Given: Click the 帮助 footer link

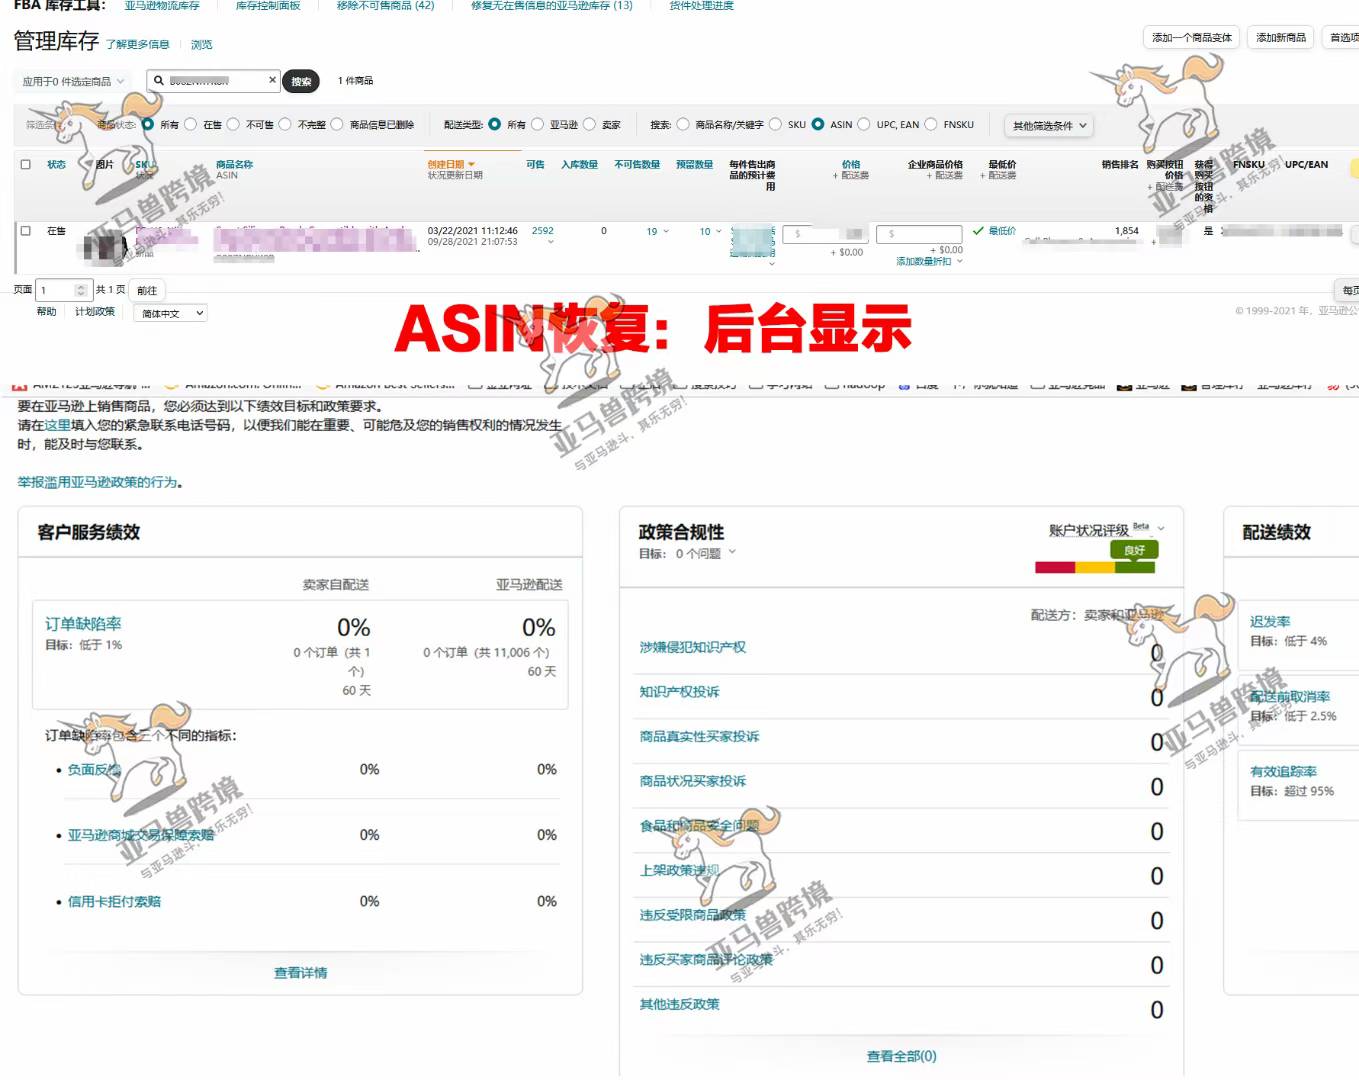Looking at the screenshot, I should tap(46, 312).
